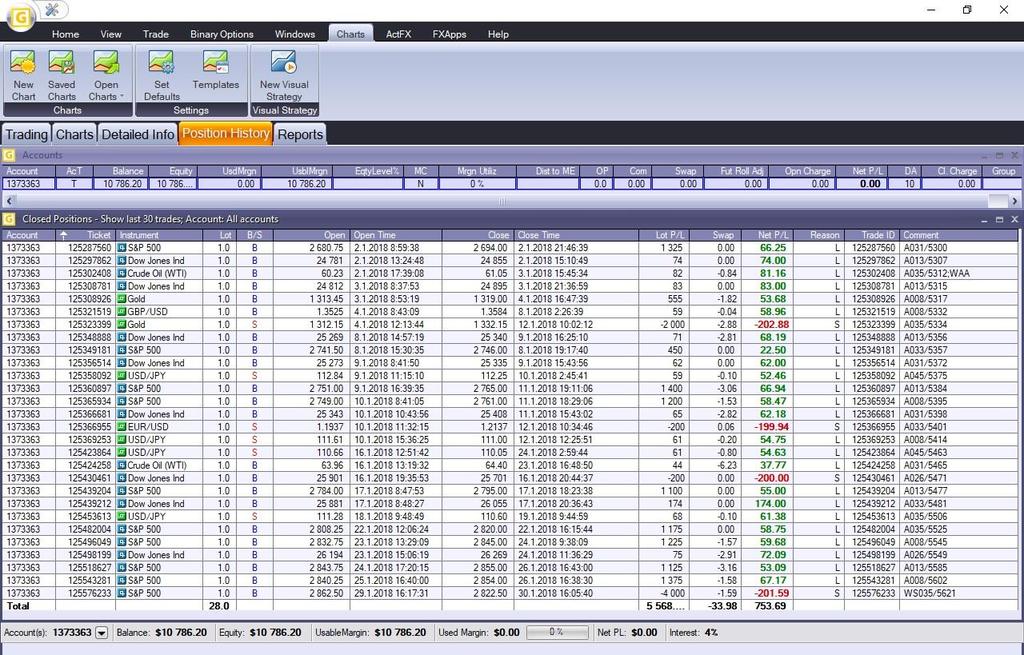Sort Accounts by Balance column header
The width and height of the screenshot is (1024, 655).
[x=121, y=171]
